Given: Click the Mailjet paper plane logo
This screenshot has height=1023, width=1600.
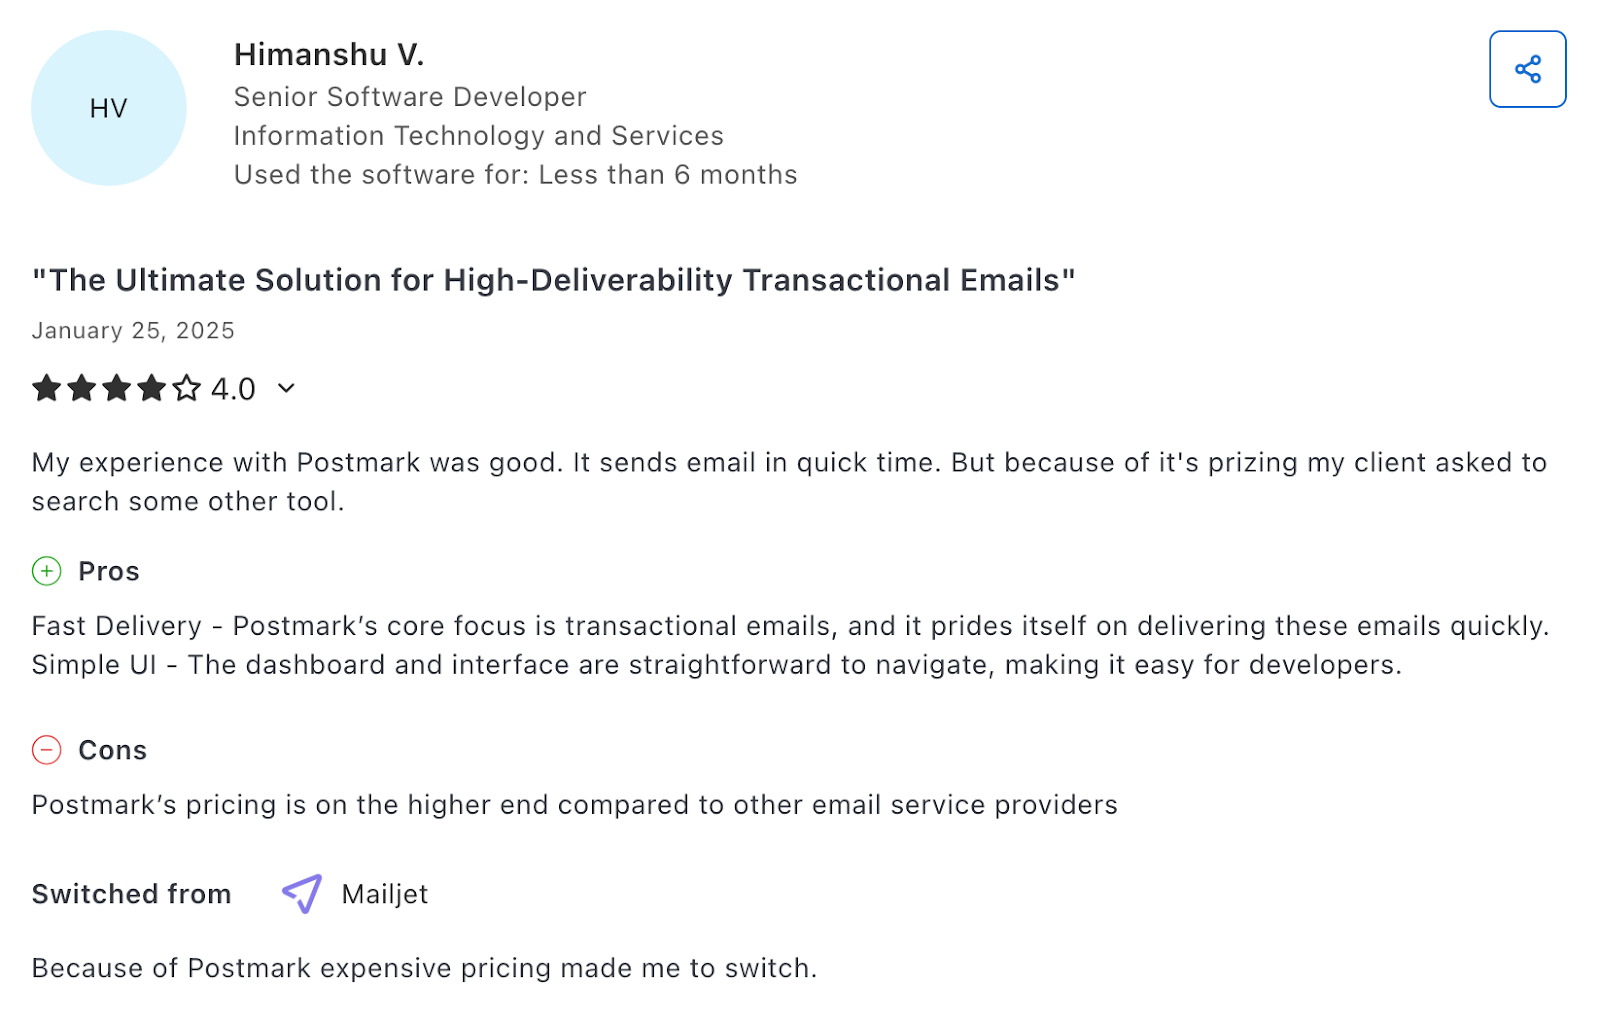Looking at the screenshot, I should tap(302, 893).
